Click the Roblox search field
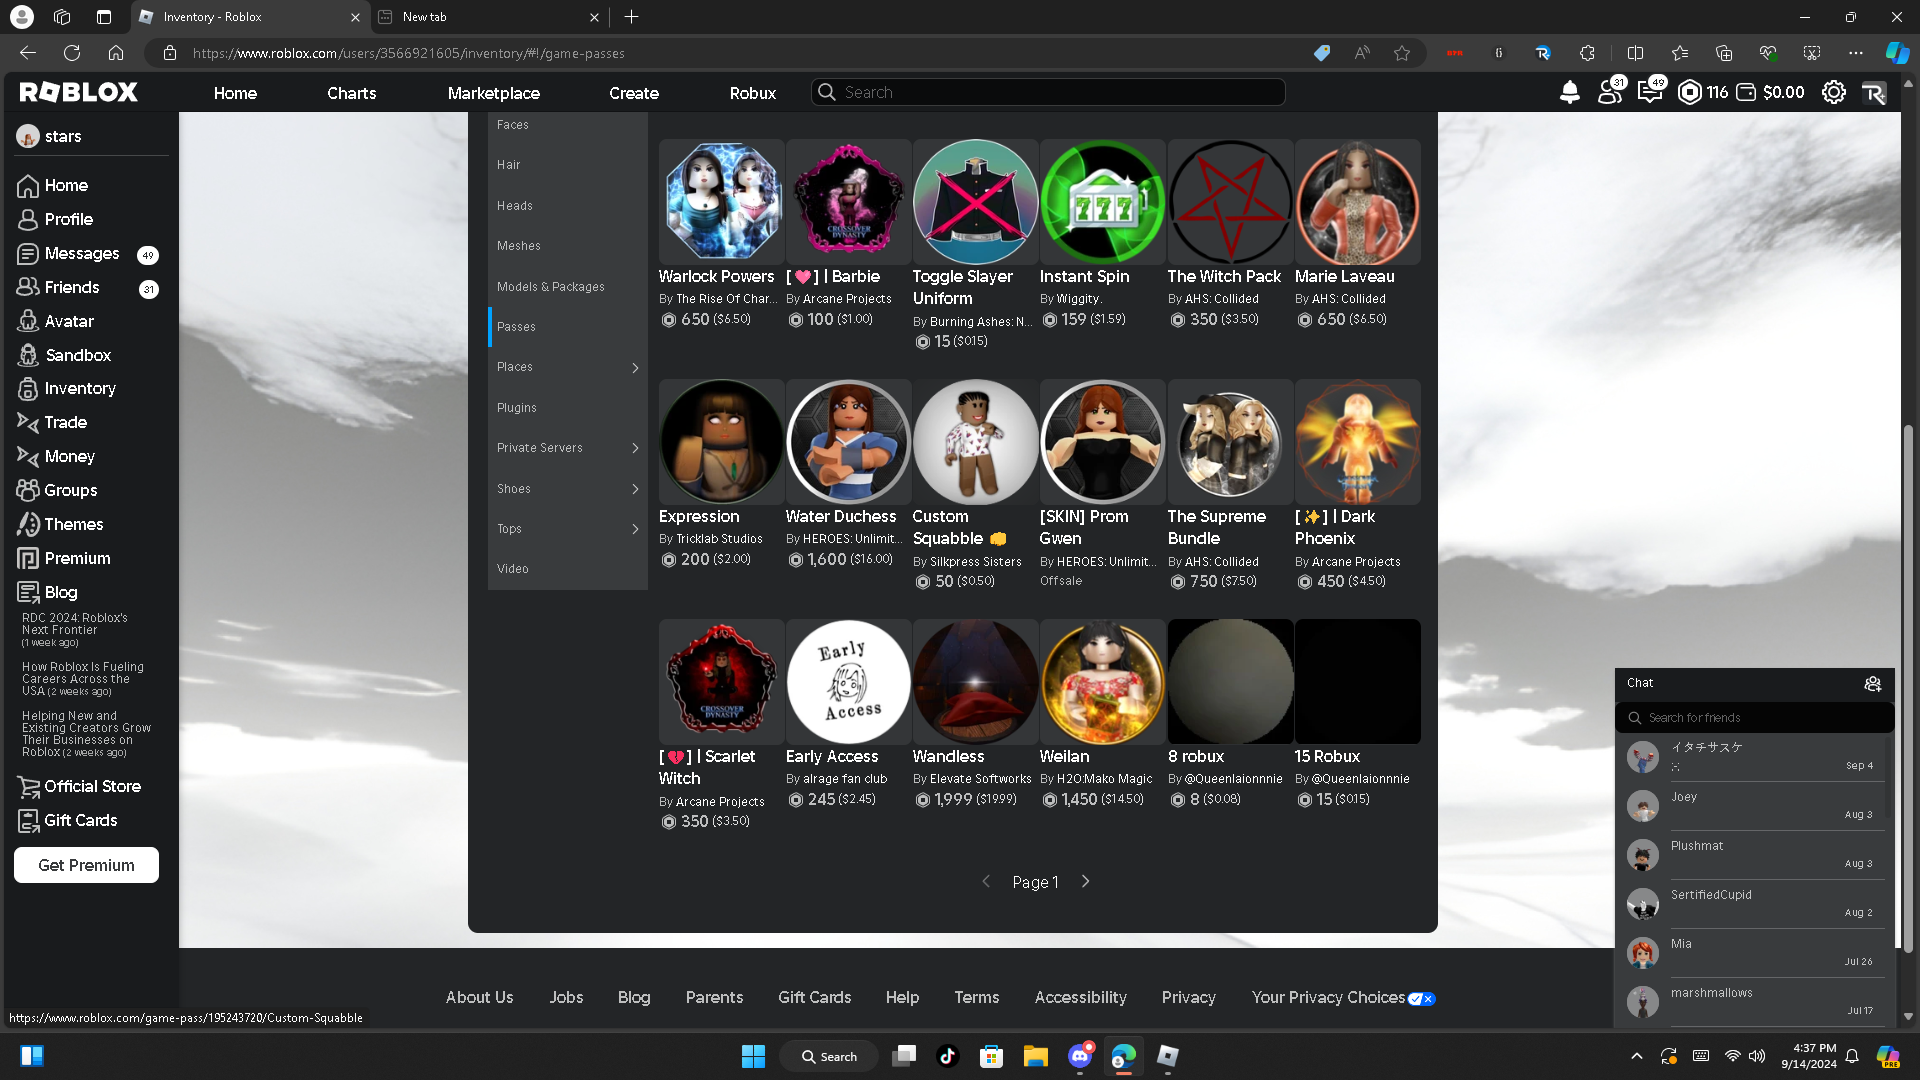The width and height of the screenshot is (1920, 1080). (1048, 92)
